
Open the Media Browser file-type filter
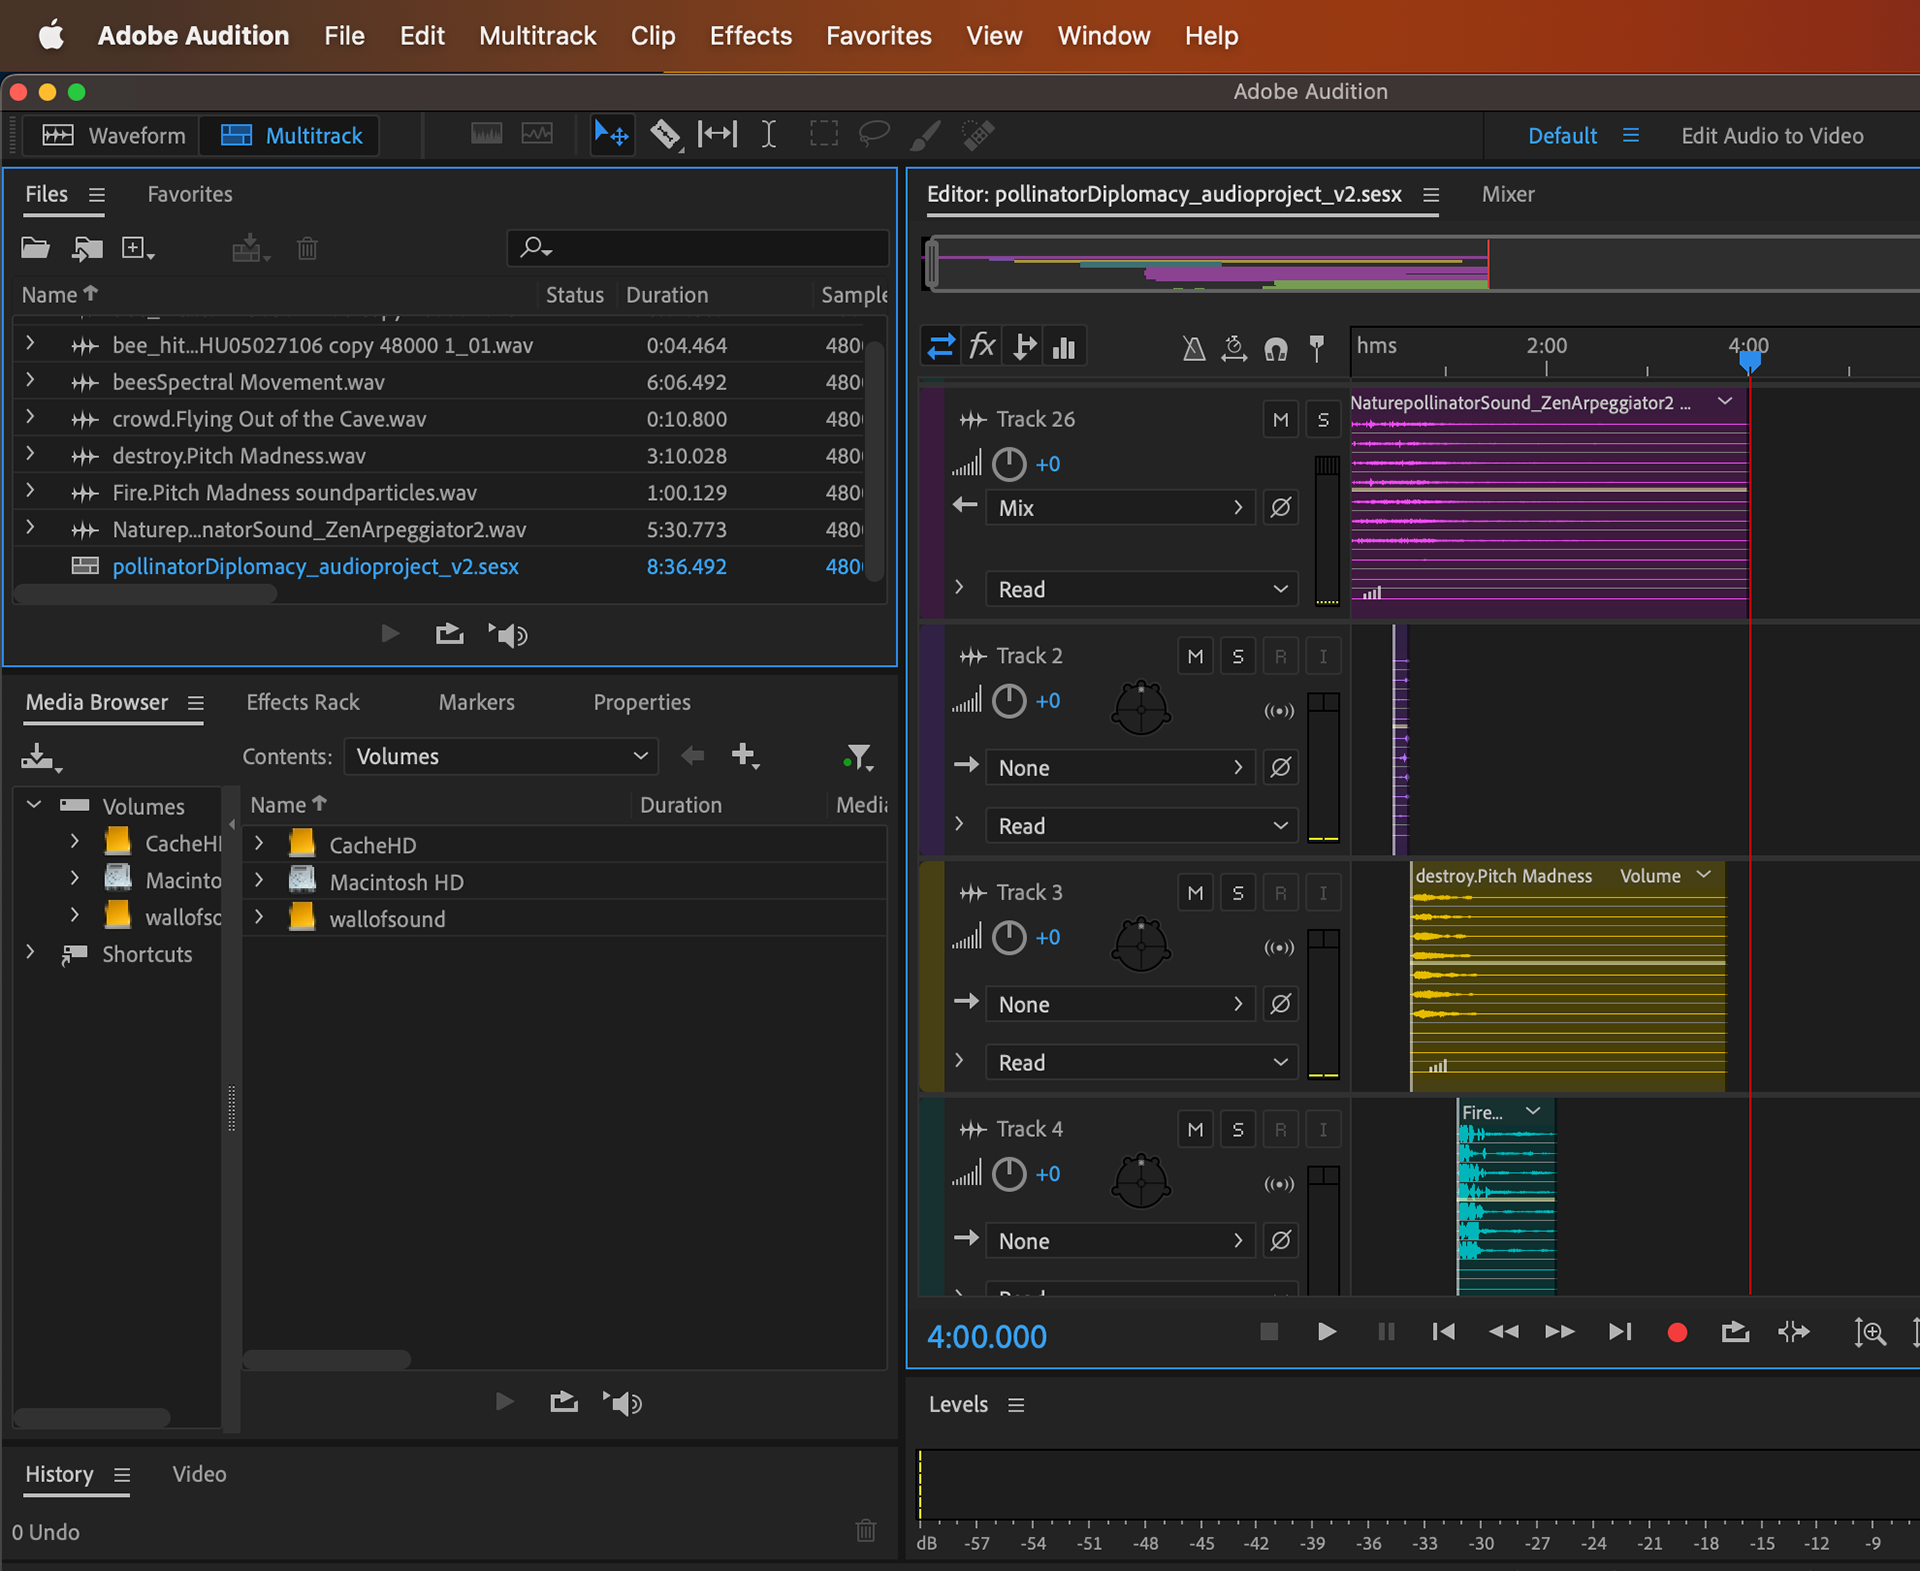(858, 758)
